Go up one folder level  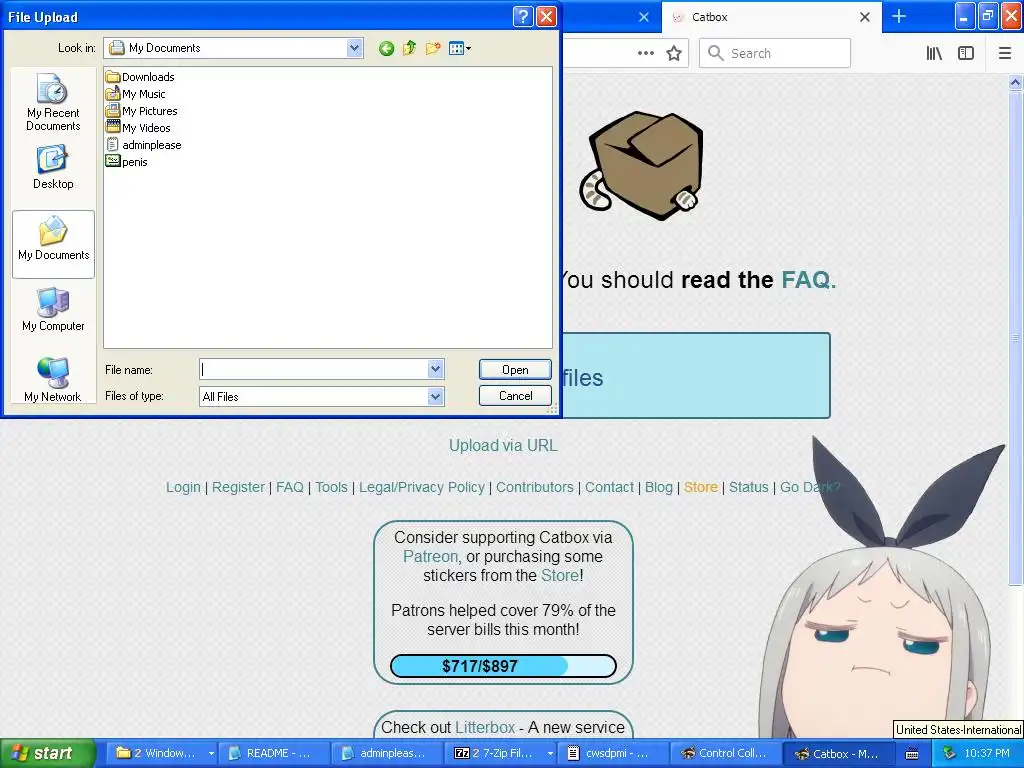pos(409,48)
